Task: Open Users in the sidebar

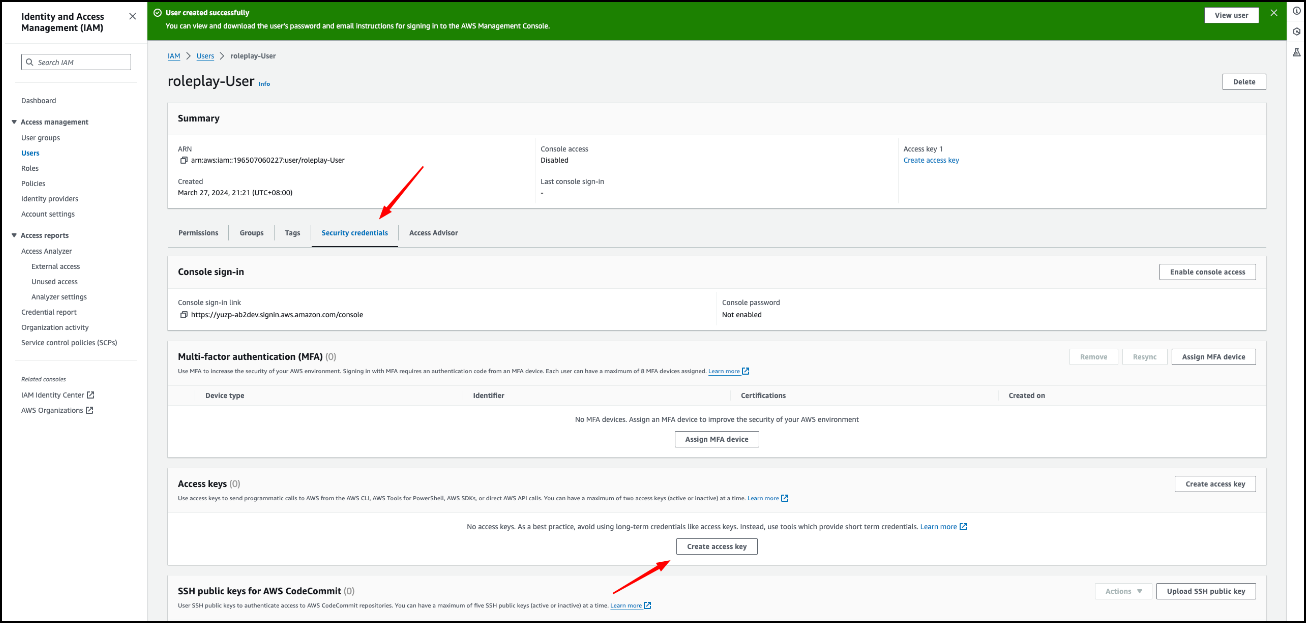Action: [x=31, y=153]
